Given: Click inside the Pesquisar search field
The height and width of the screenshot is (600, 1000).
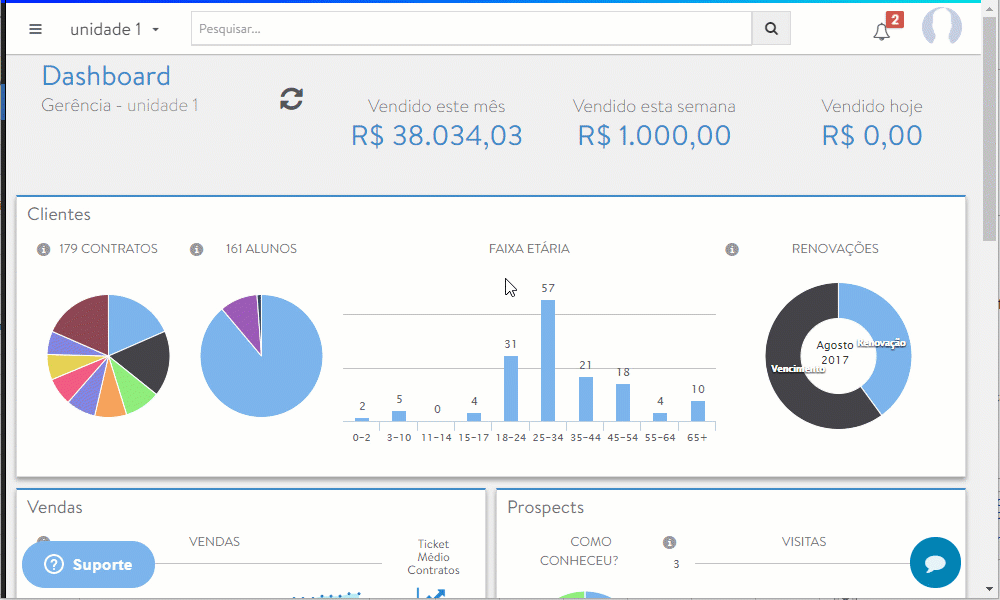Looking at the screenshot, I should click(470, 29).
